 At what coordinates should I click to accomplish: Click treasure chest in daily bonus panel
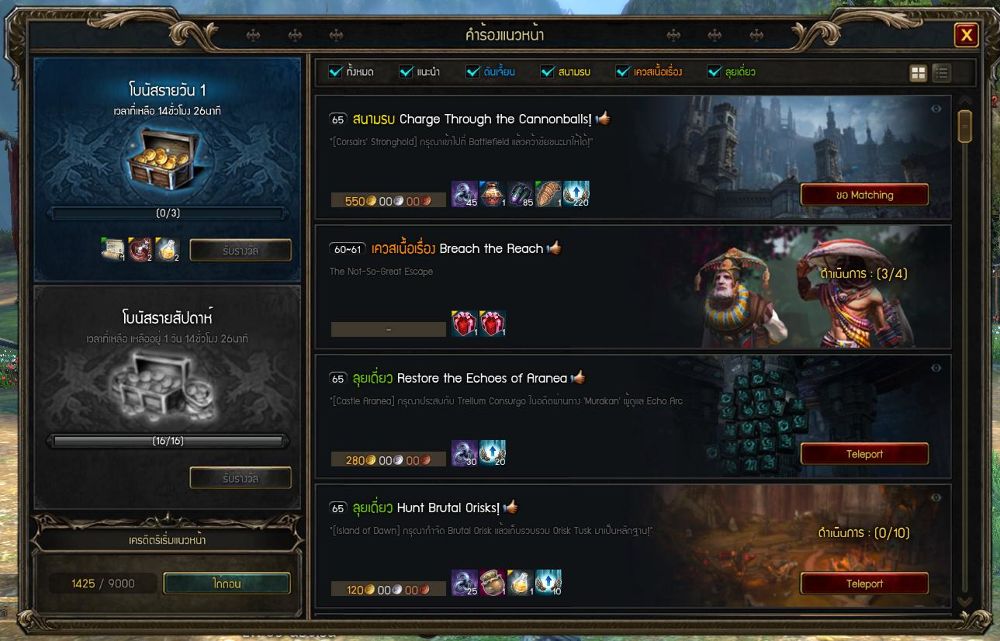point(167,159)
